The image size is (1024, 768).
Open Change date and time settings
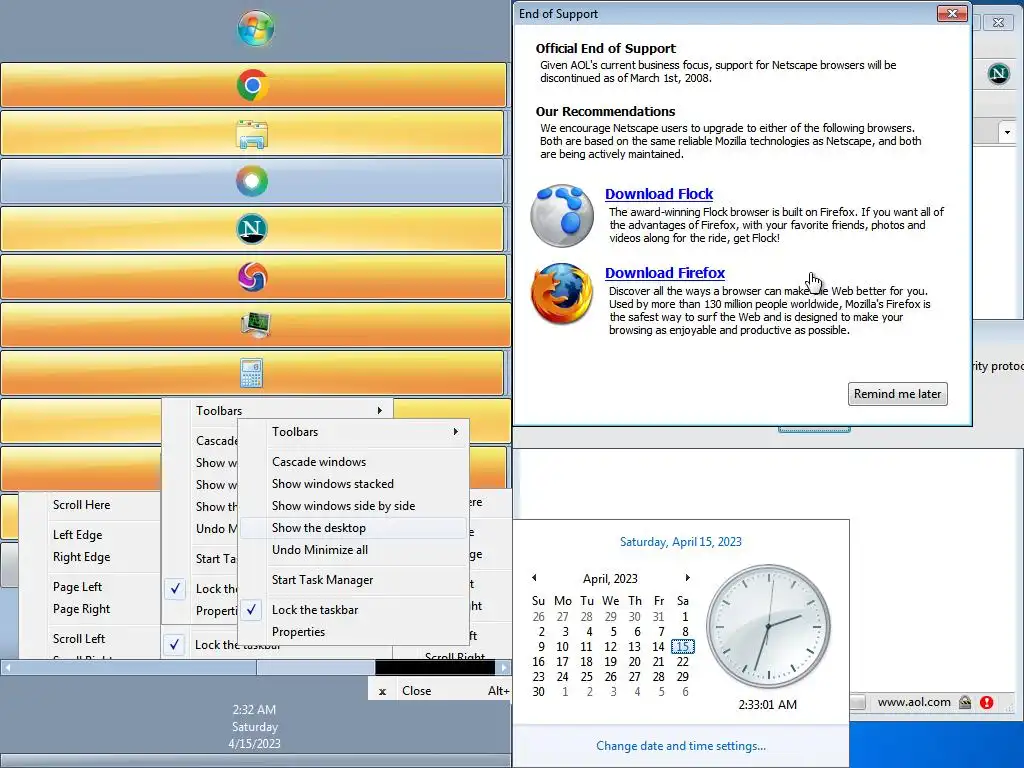click(680, 746)
